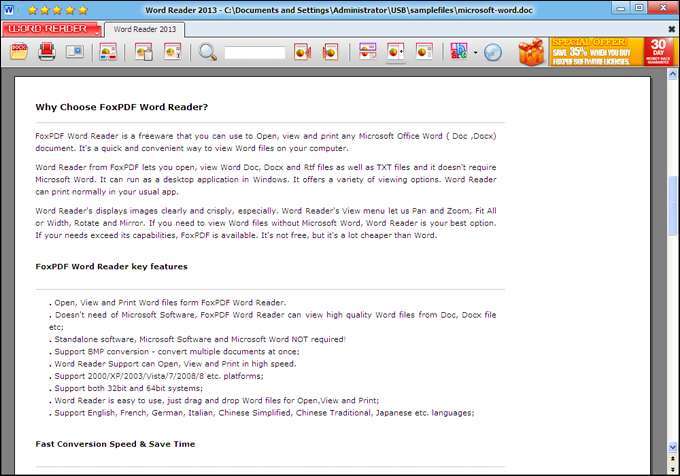Click the line 'Support 2000/XP/2003/Vista/7/2008/8 etc. platforms;'
Viewport: 680px width, 476px height.
point(157,376)
